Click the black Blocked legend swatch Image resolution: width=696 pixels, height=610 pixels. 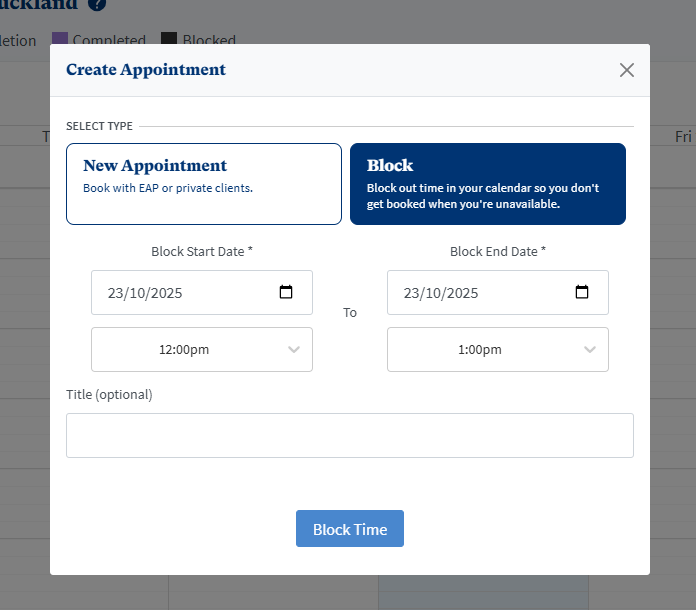[169, 40]
